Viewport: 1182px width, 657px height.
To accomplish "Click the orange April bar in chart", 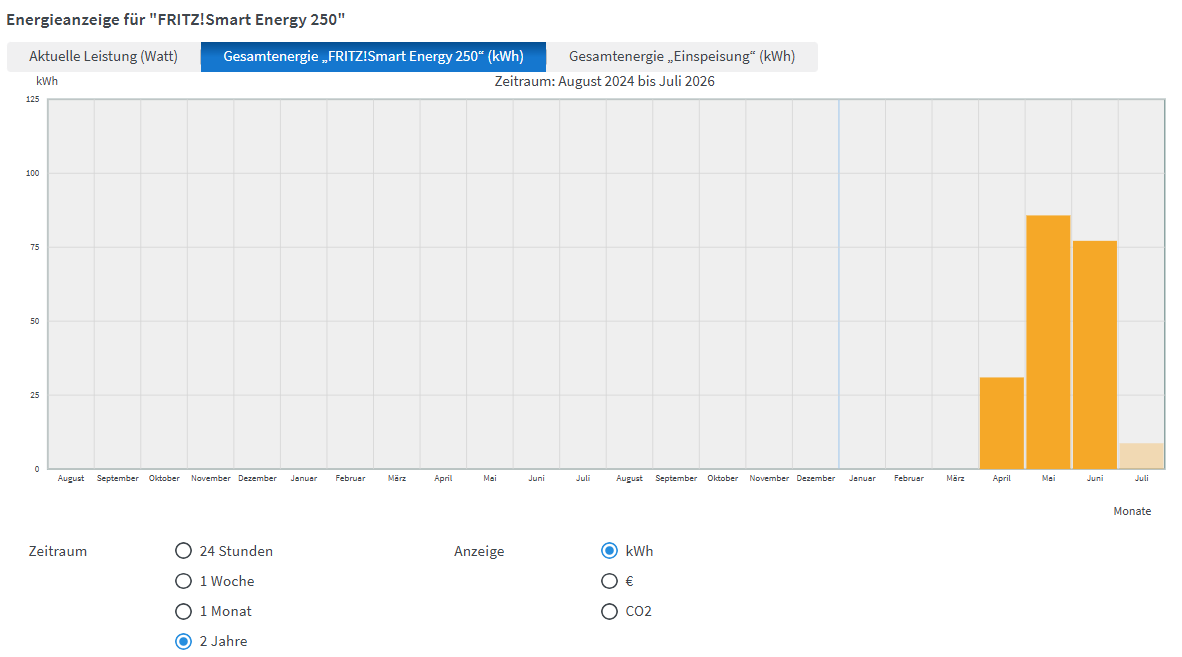I will tap(1002, 423).
